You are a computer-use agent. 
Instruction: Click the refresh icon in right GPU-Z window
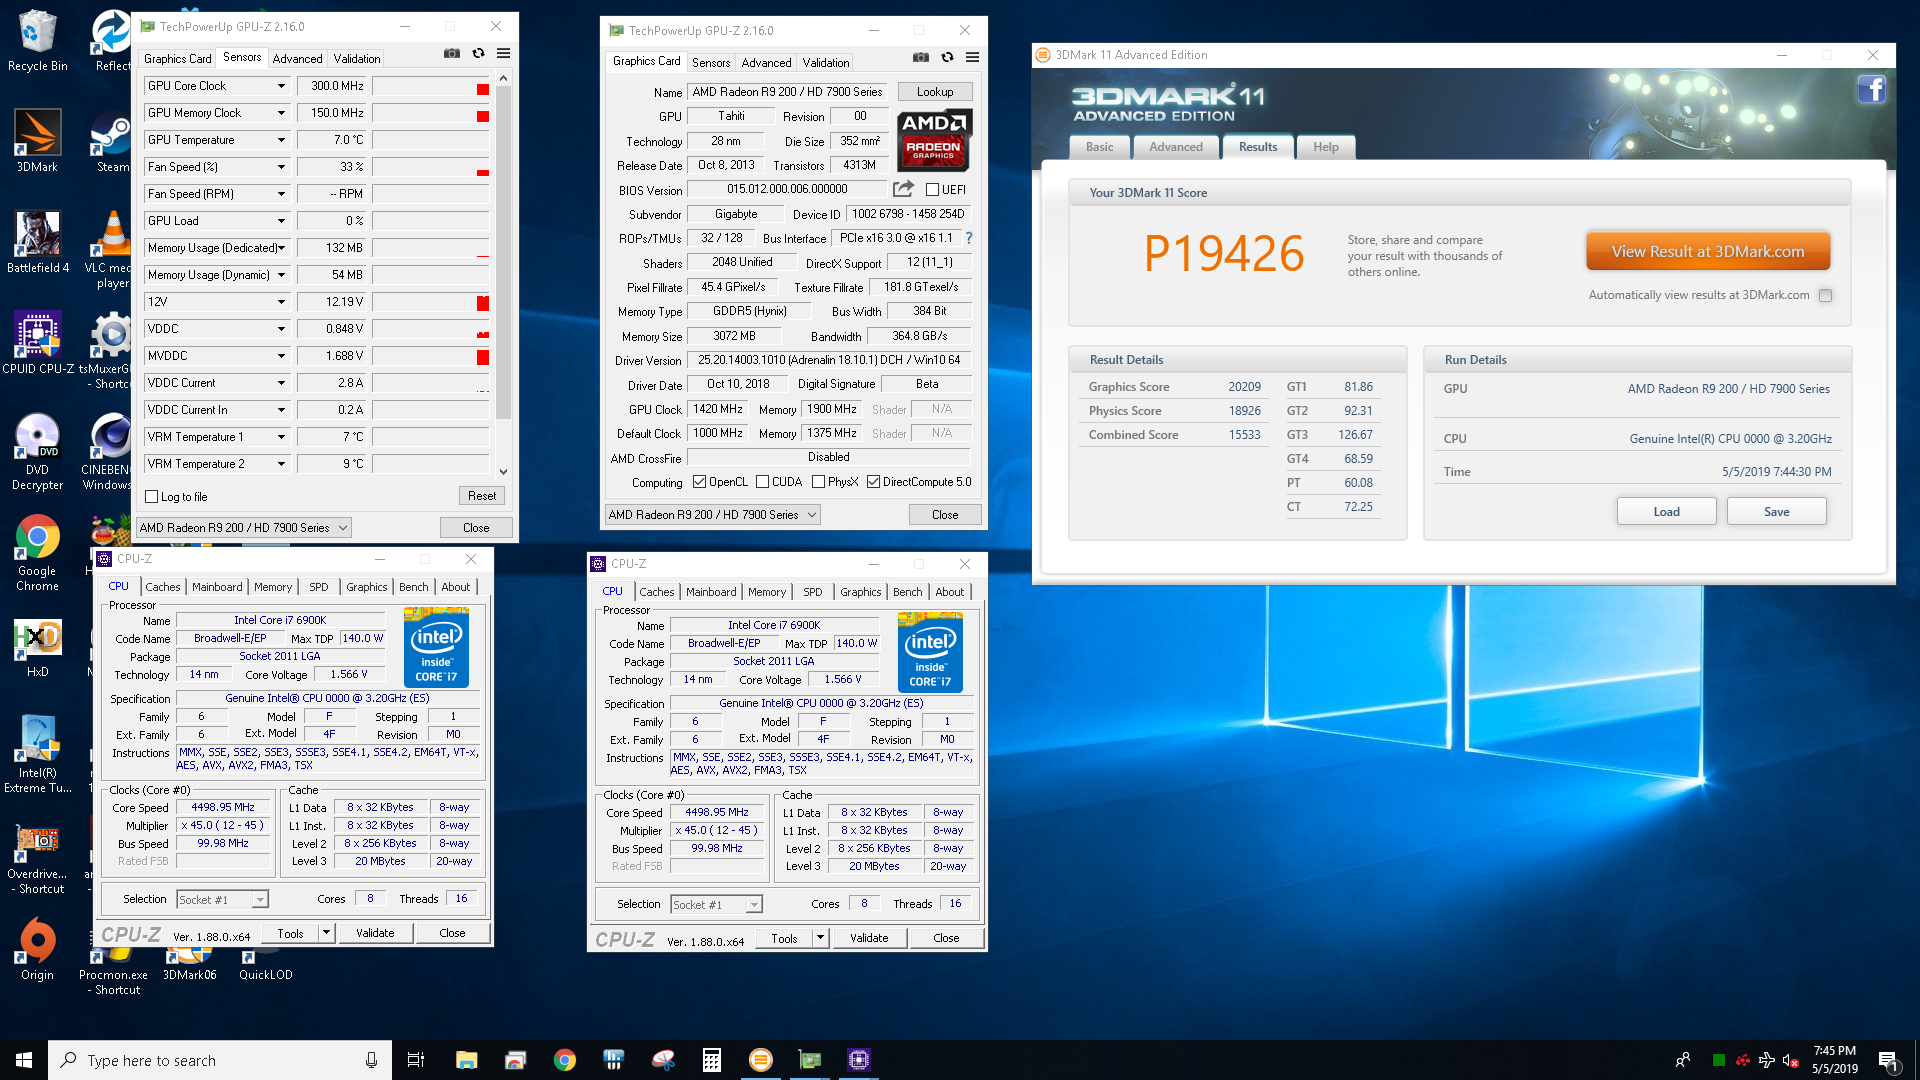[x=947, y=58]
